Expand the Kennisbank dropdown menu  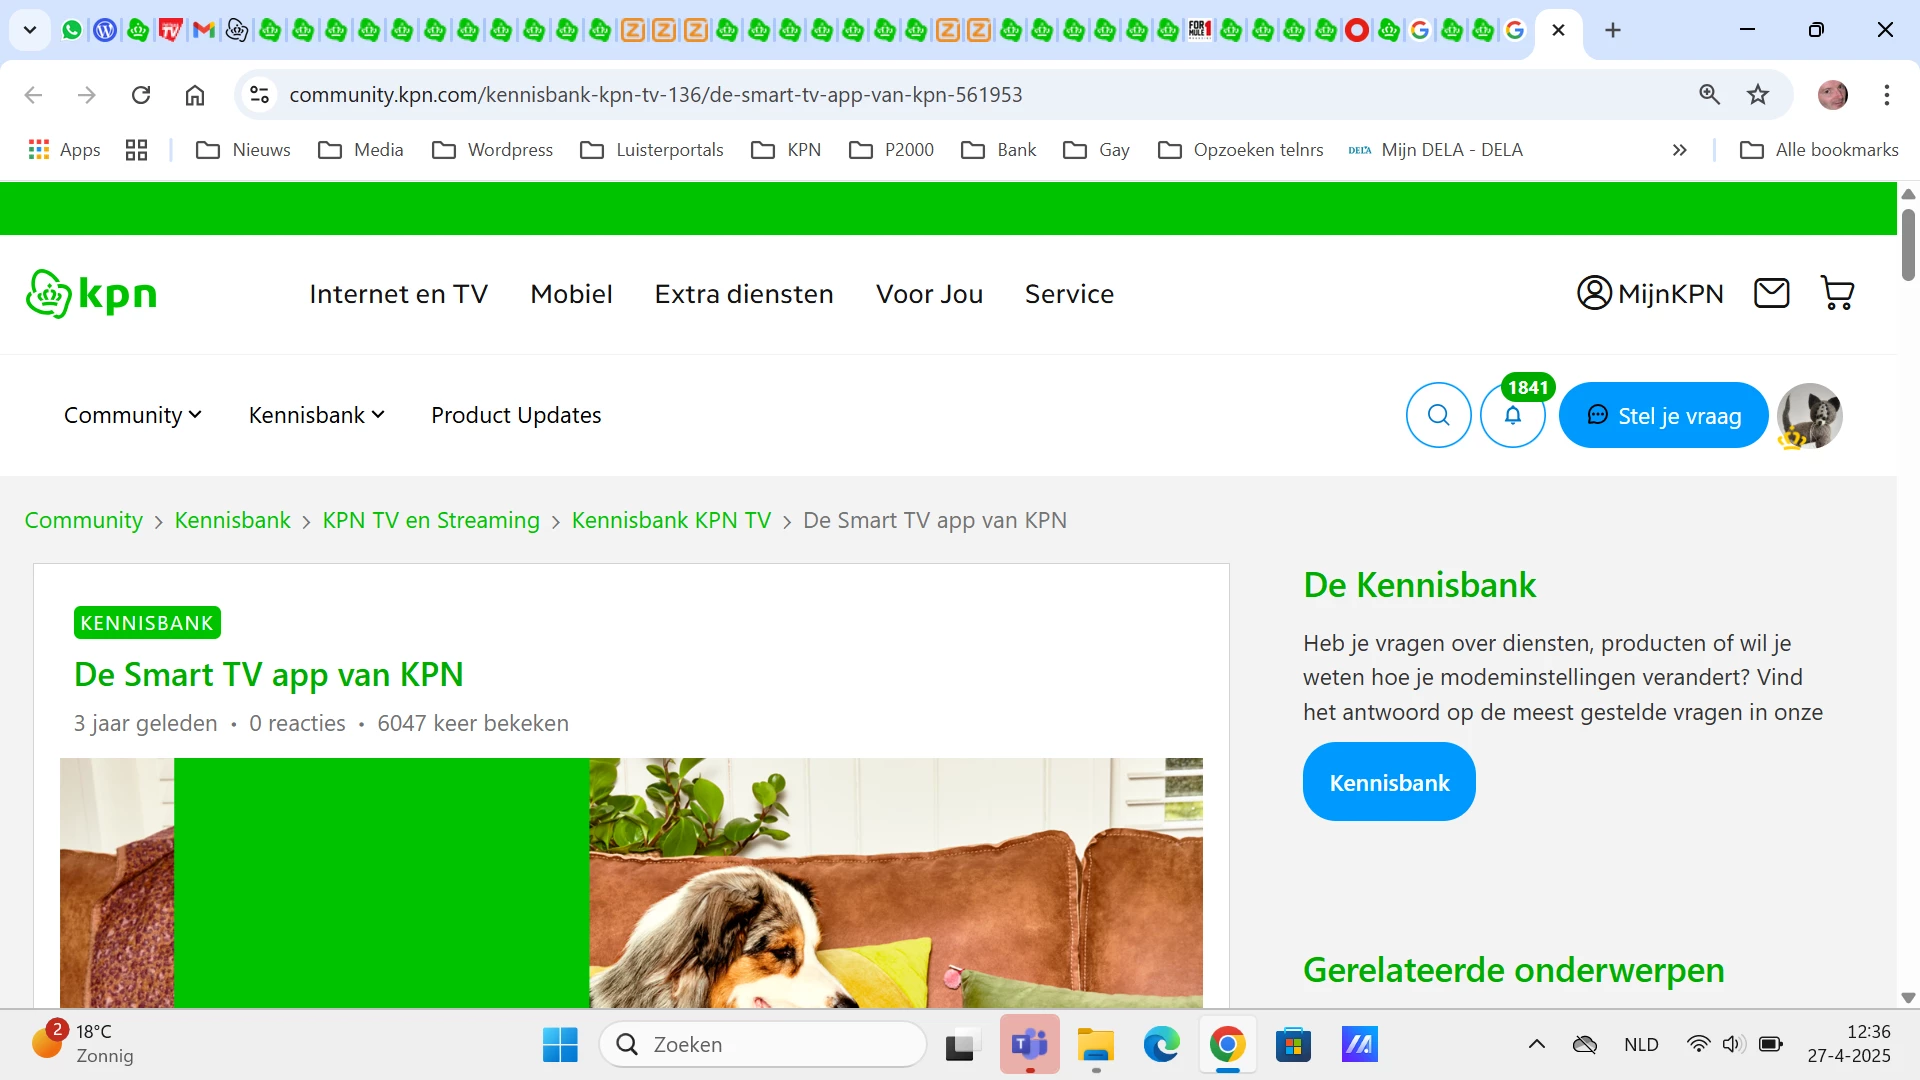point(316,415)
